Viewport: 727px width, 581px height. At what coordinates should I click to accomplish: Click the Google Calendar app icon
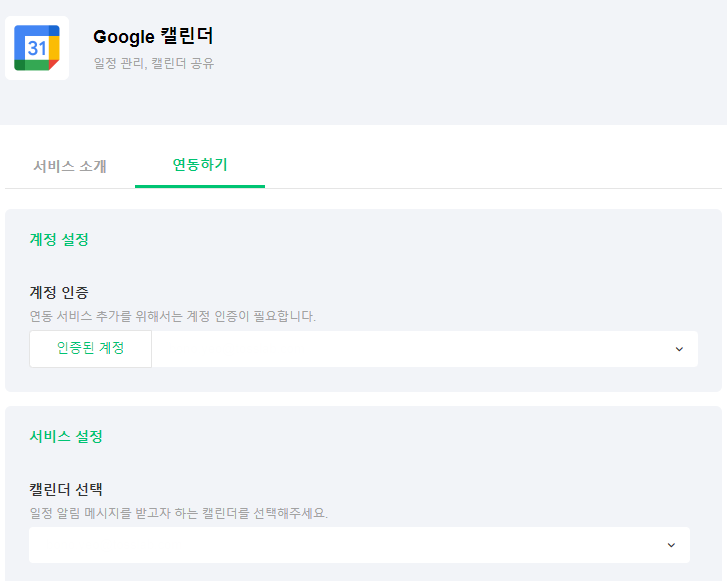click(x=37, y=48)
